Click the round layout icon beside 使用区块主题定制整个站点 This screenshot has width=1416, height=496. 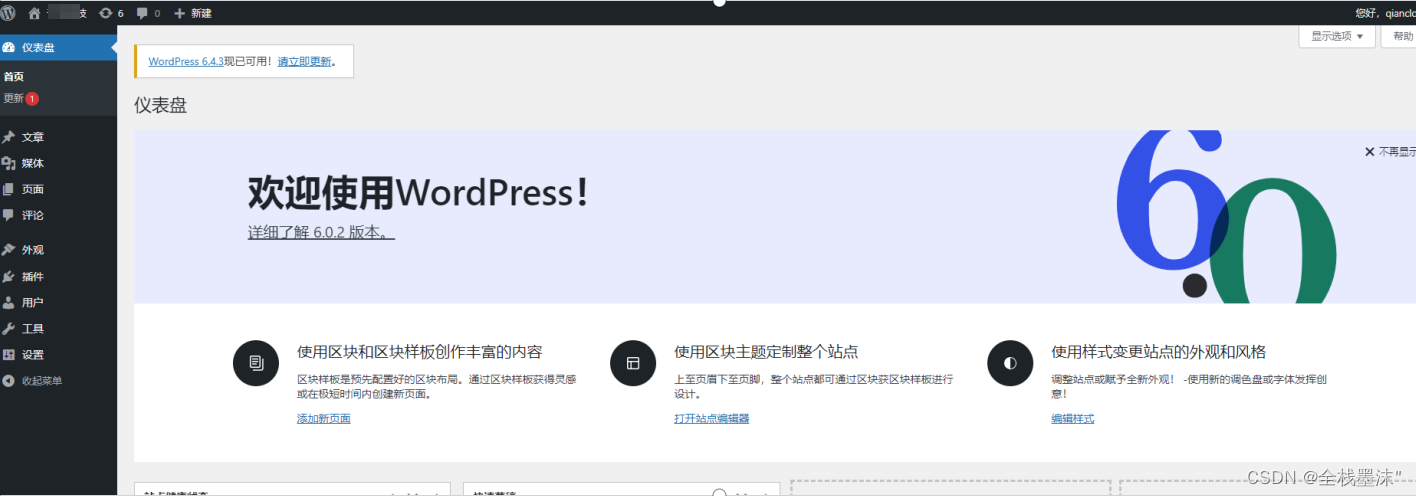click(x=633, y=362)
